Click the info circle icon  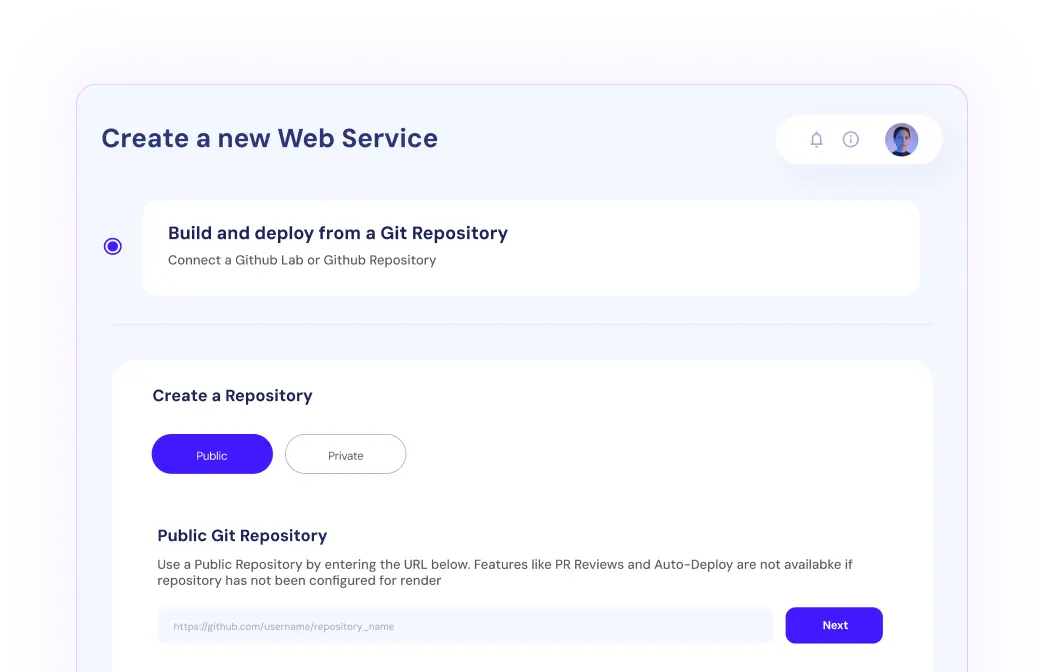(851, 140)
